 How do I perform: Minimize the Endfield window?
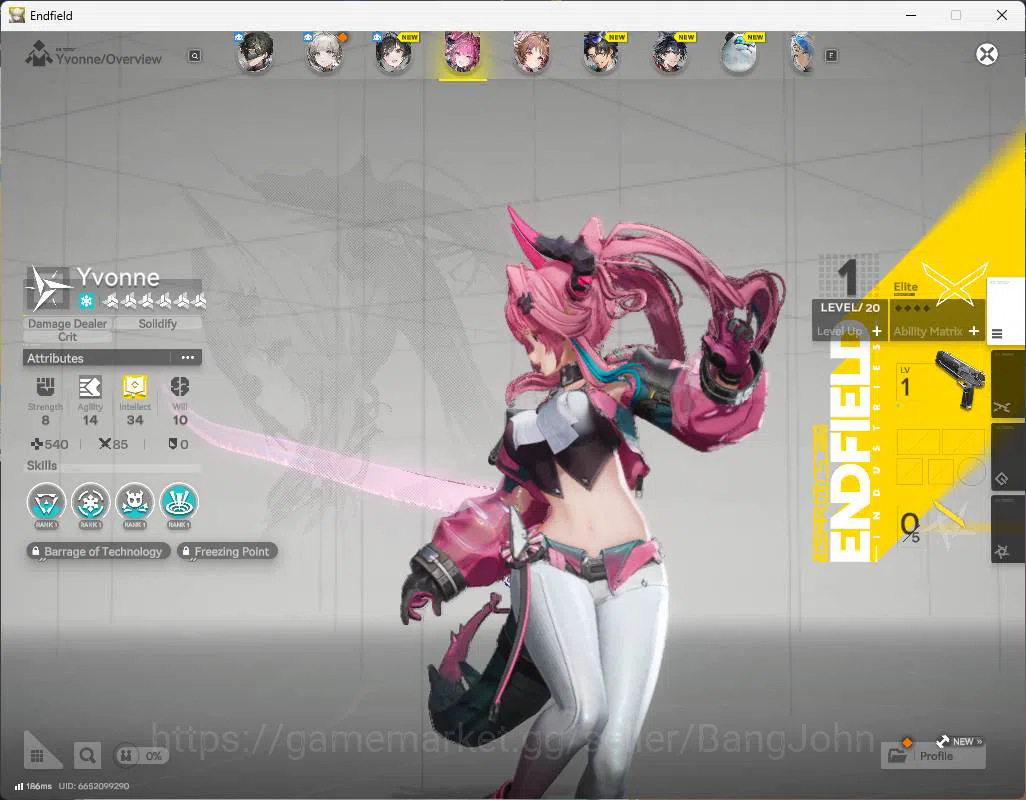click(910, 15)
